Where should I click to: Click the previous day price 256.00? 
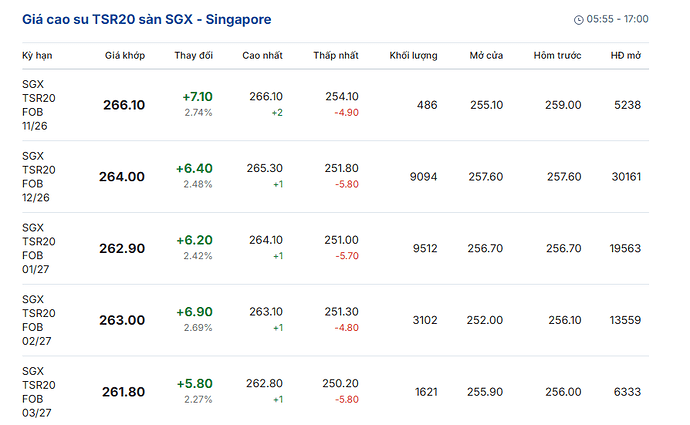(x=563, y=392)
